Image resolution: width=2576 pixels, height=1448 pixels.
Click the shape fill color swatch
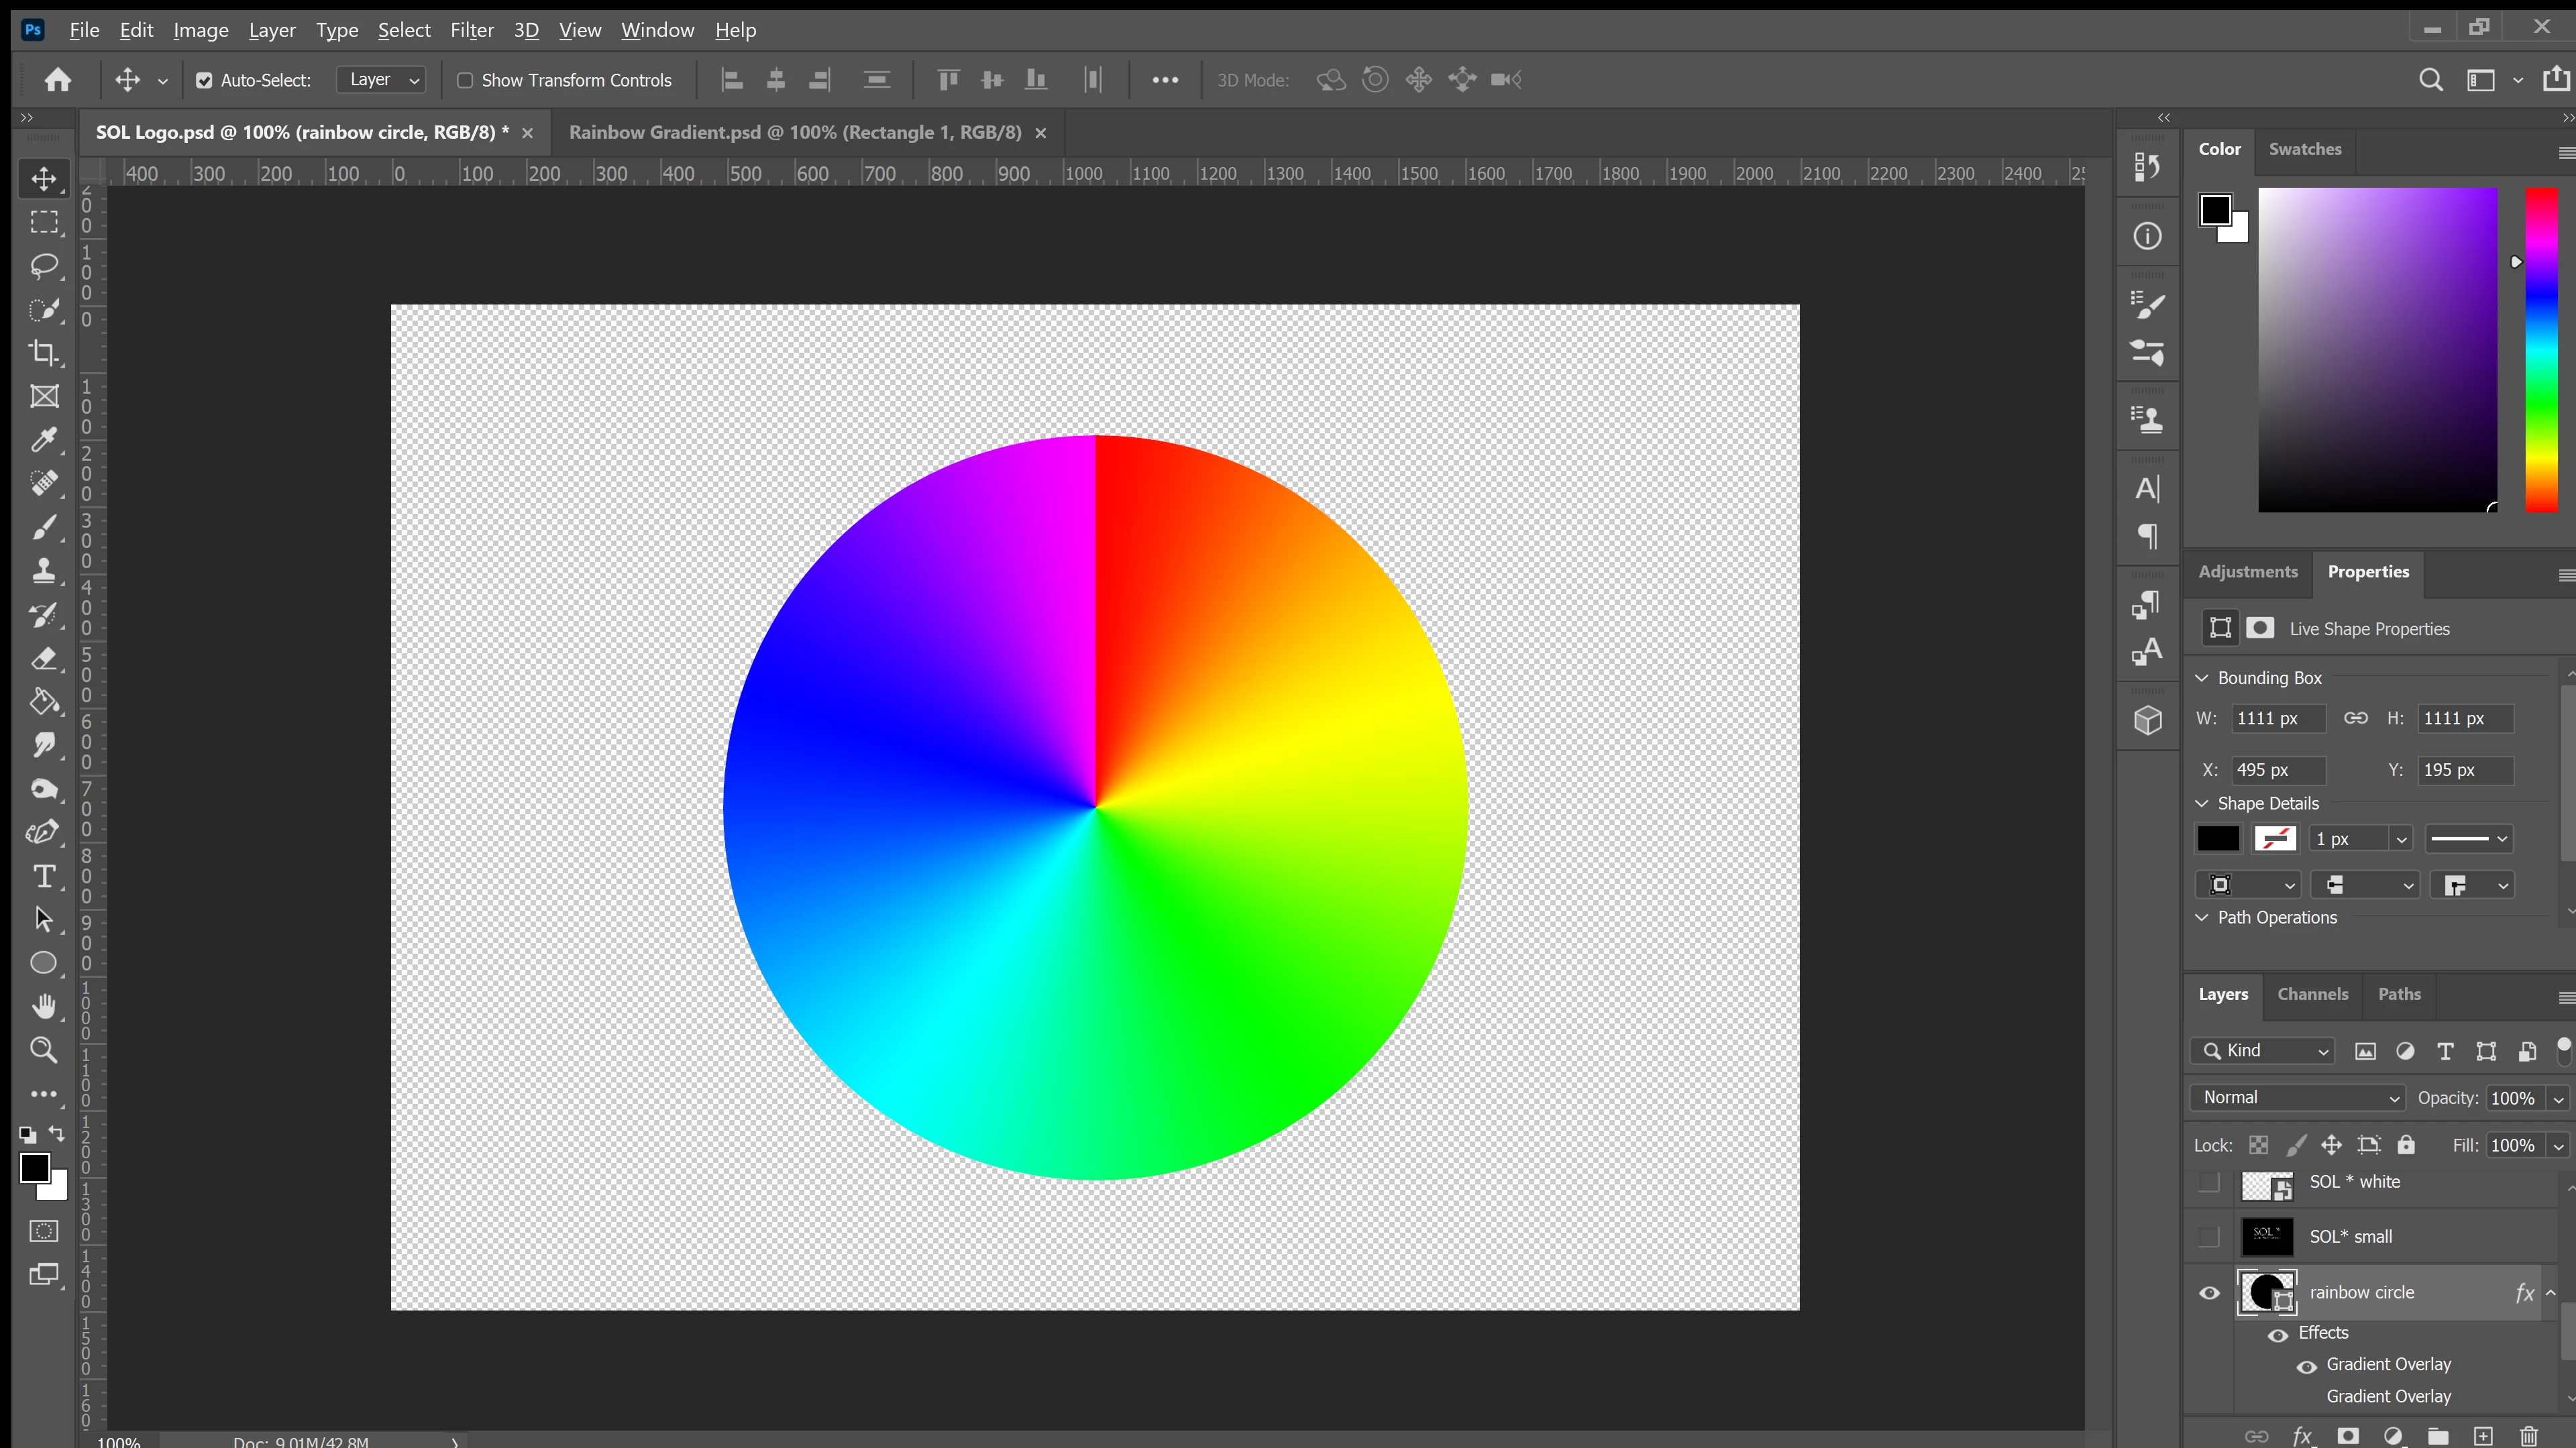(2218, 839)
